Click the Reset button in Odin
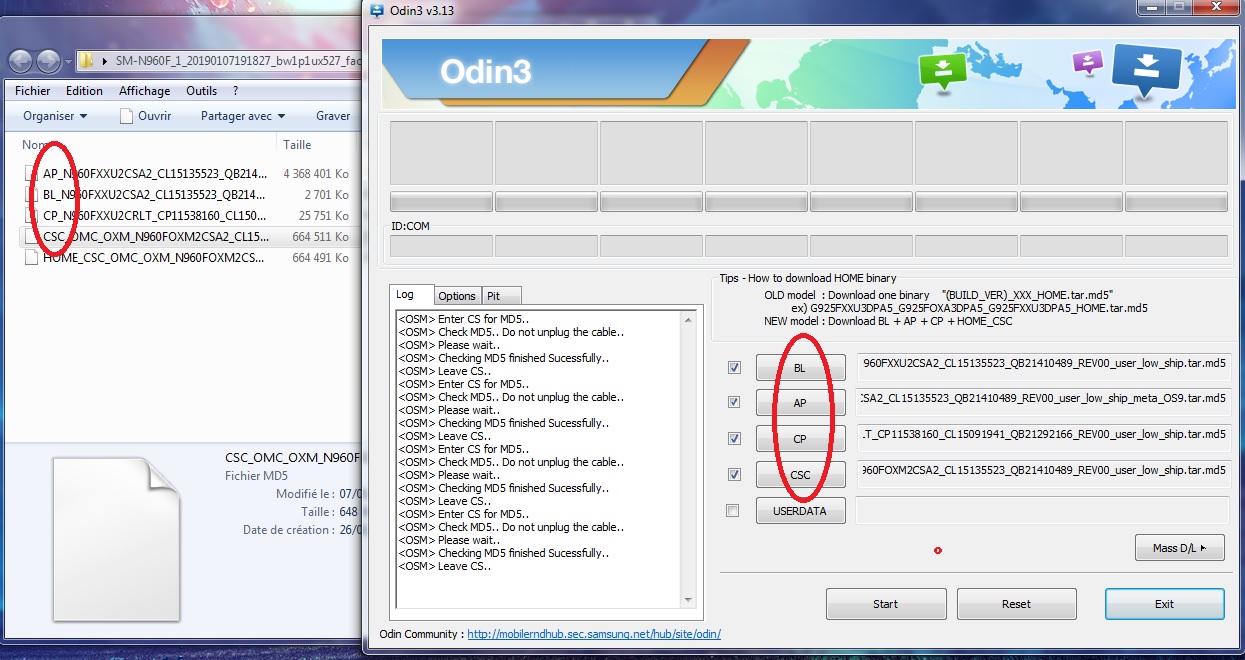The height and width of the screenshot is (660, 1245). pos(1016,604)
